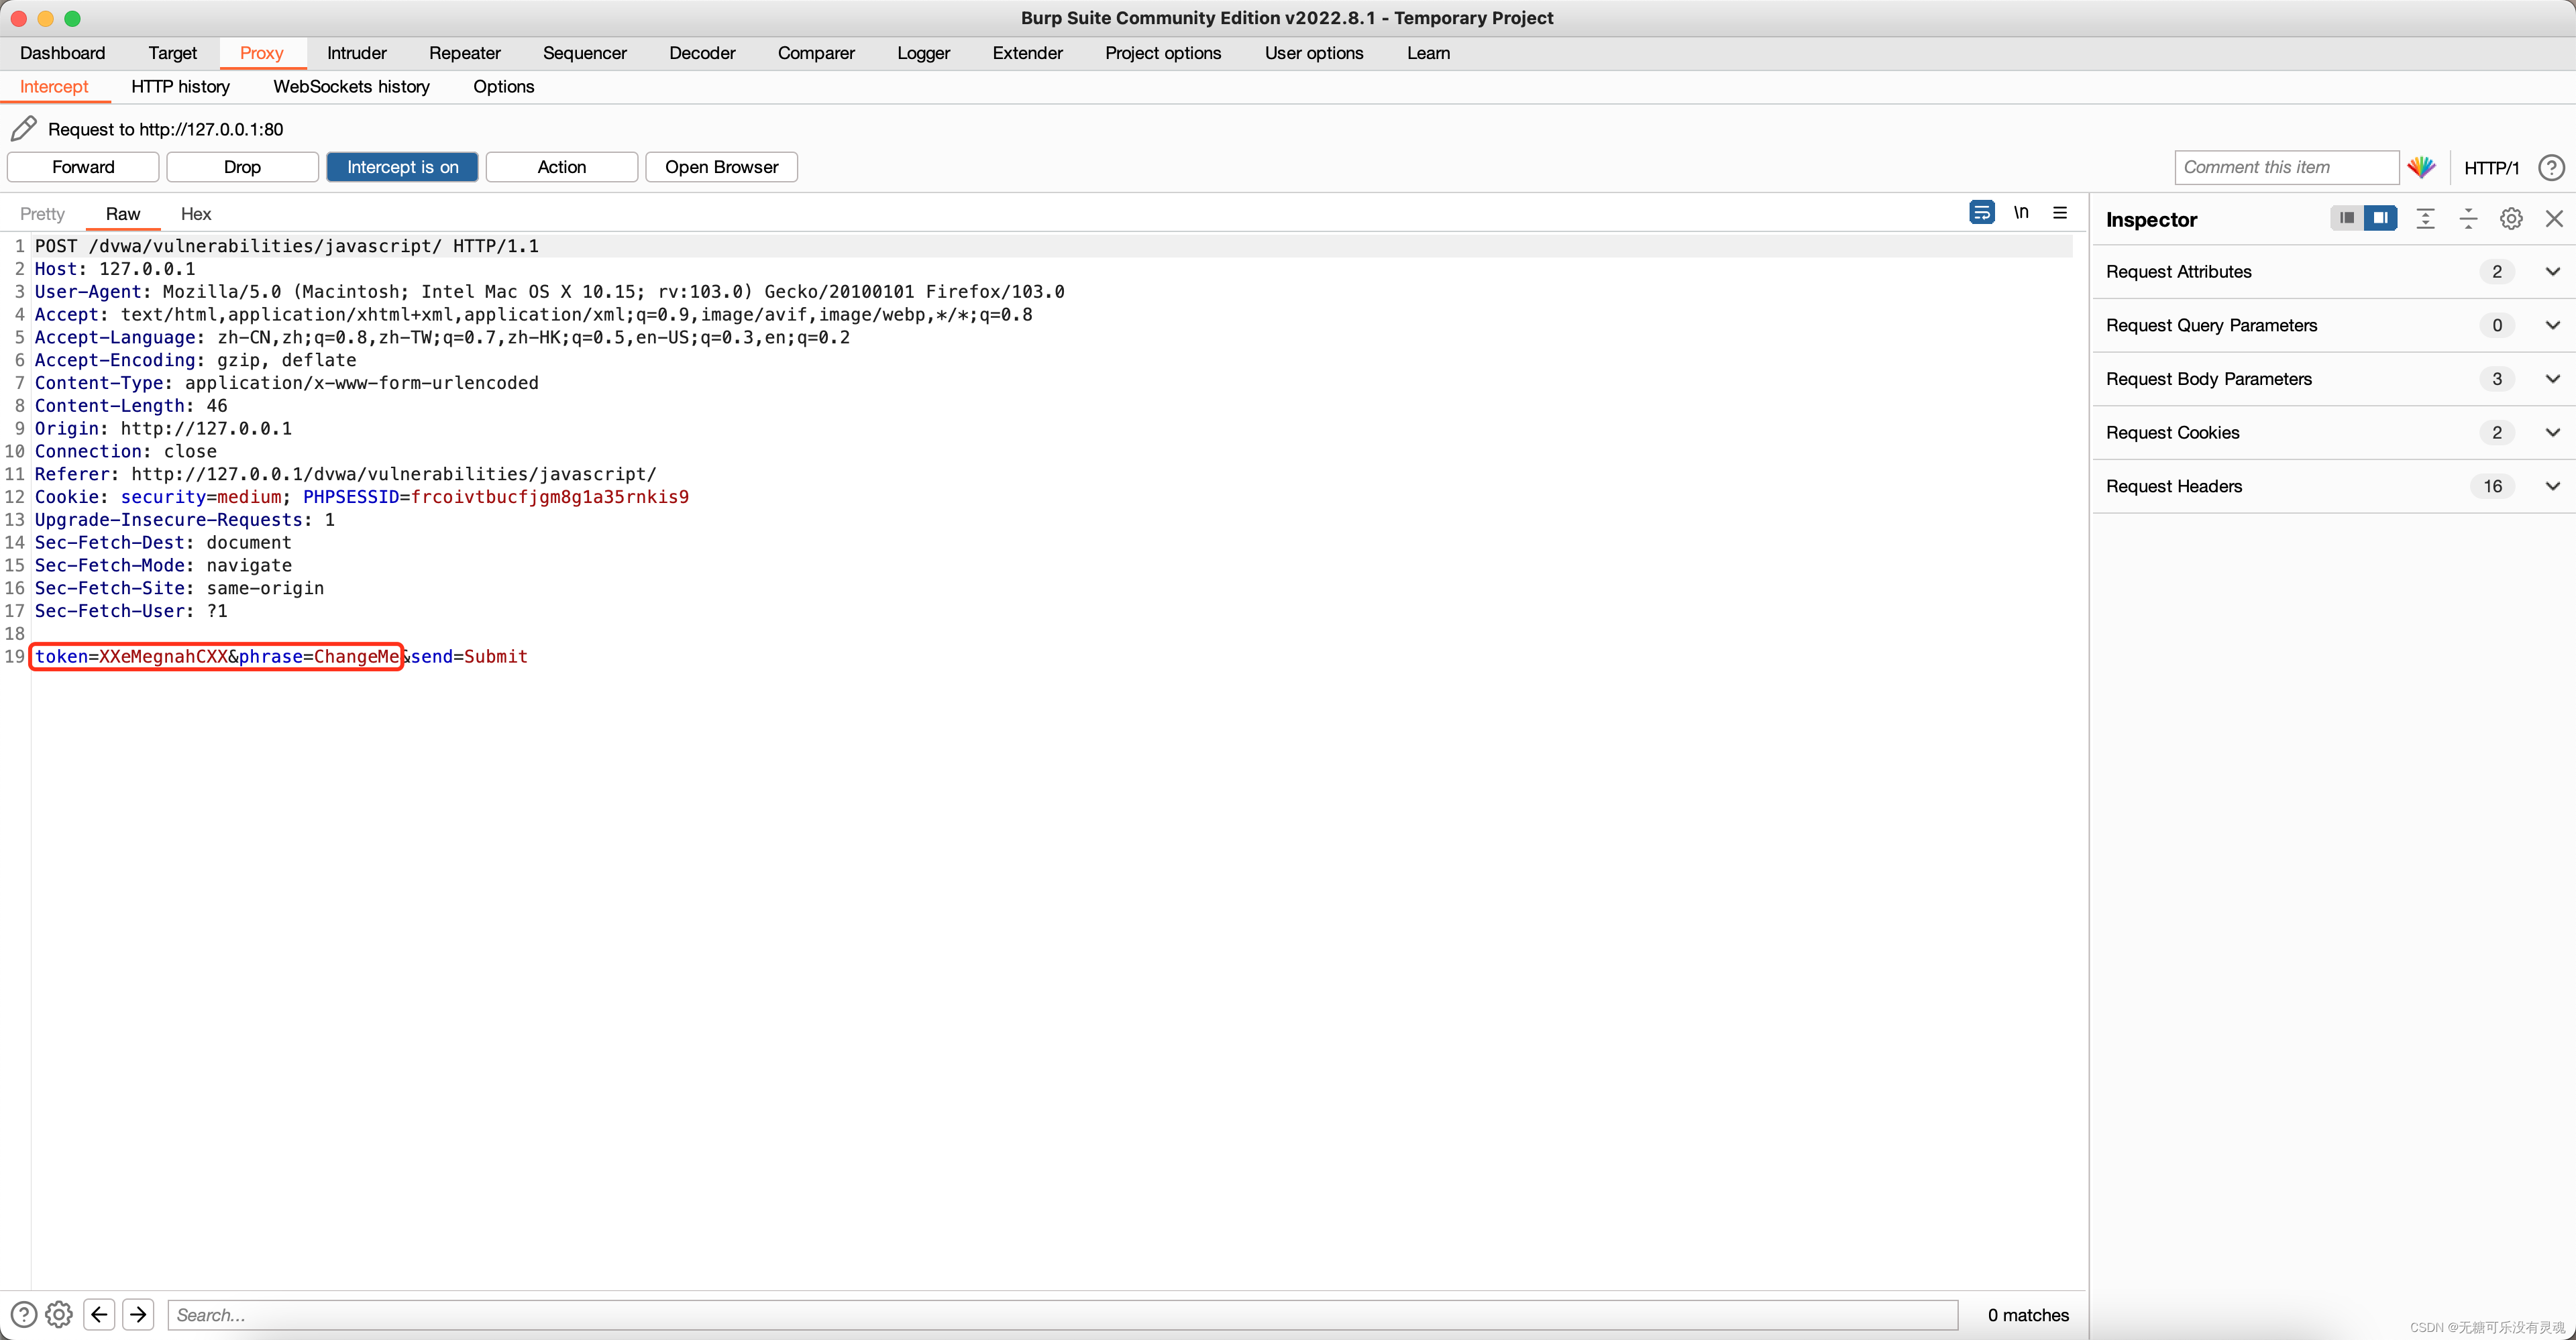Close the Inspector panel
This screenshot has height=1340, width=2576.
pyautogui.click(x=2554, y=219)
